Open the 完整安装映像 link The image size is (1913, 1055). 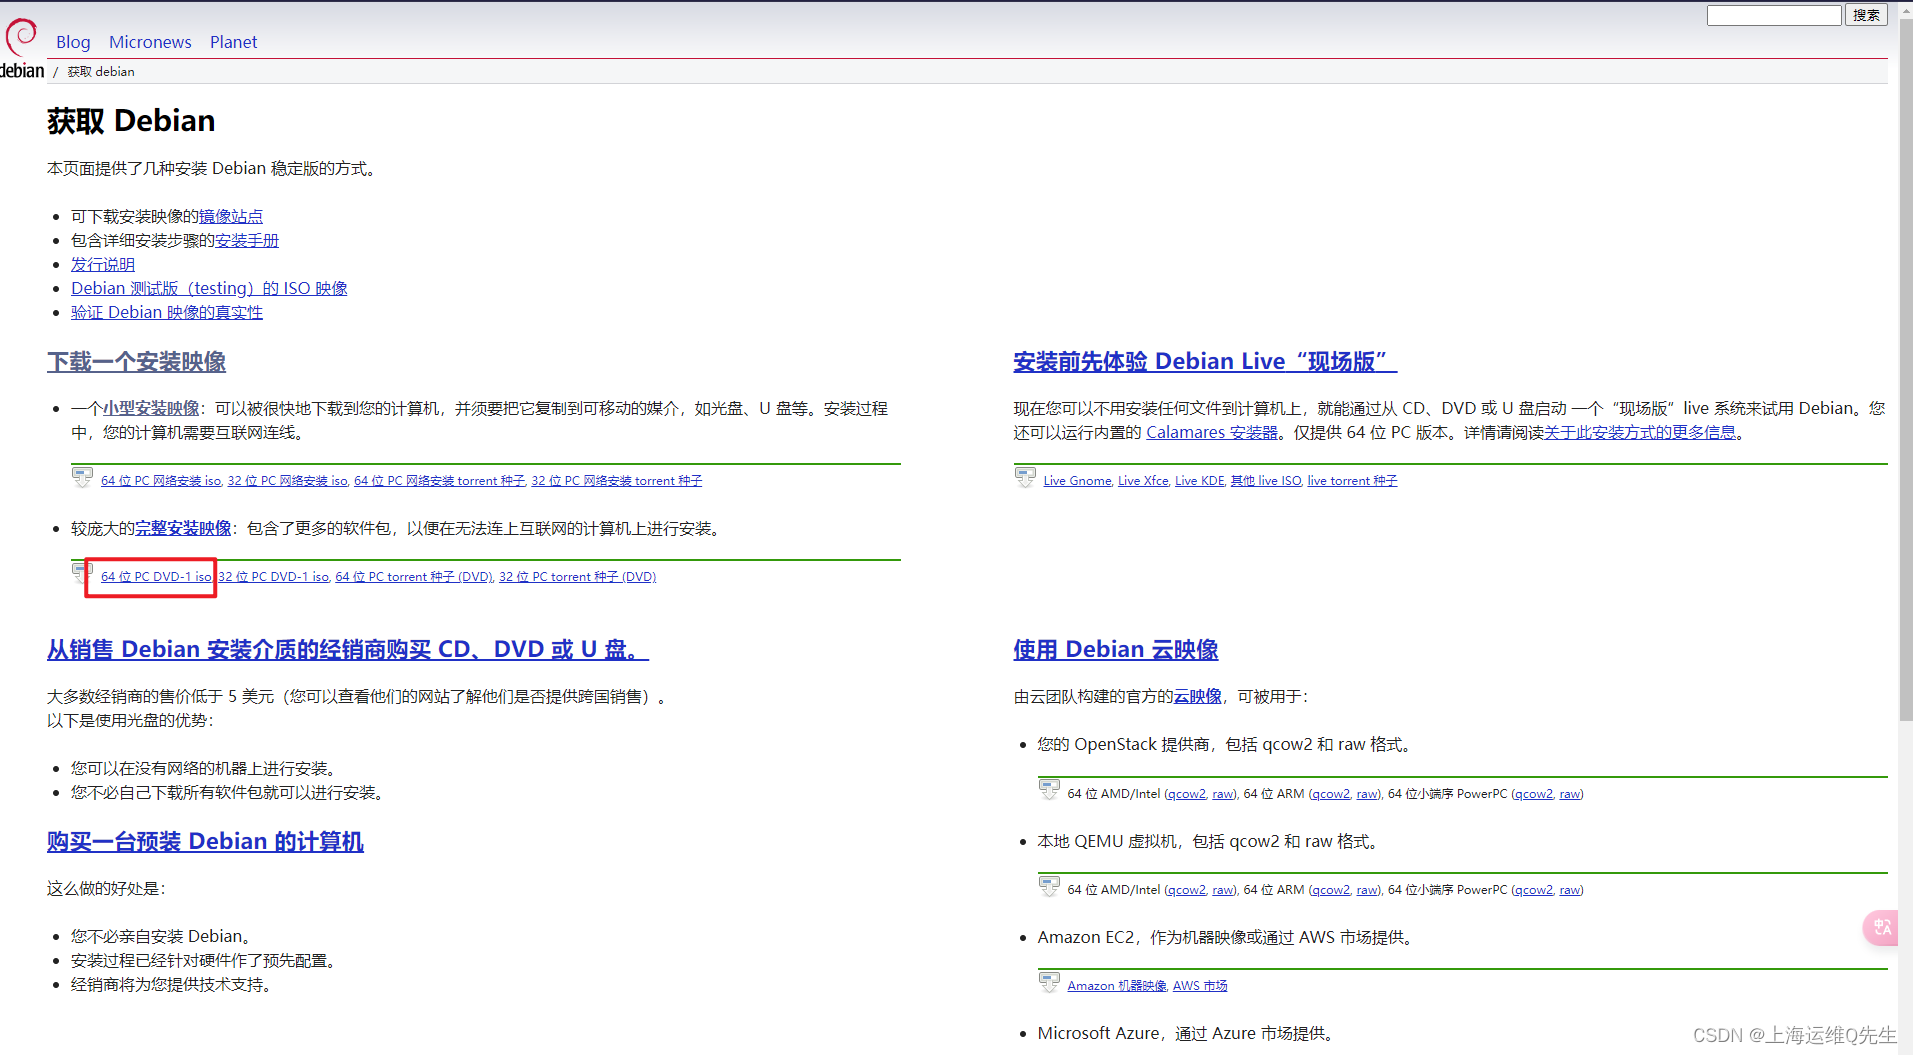pos(183,528)
